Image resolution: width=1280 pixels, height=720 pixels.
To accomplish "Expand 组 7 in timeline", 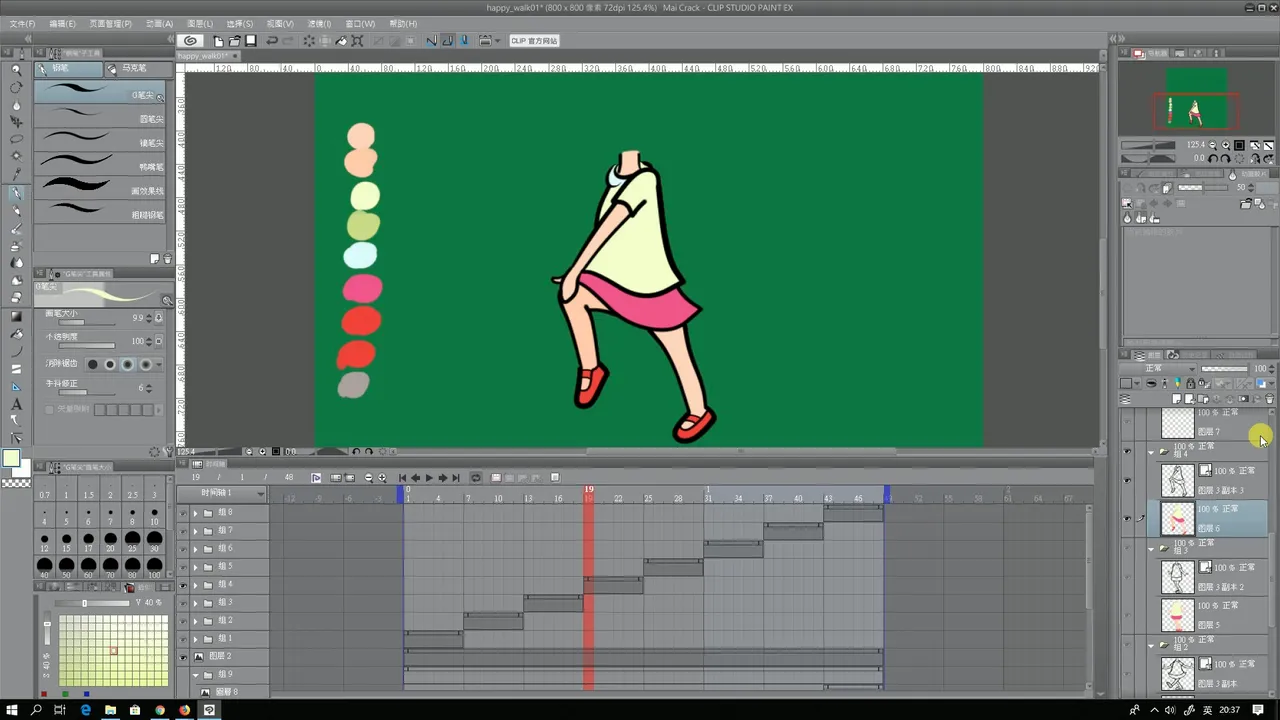I will 196,531.
